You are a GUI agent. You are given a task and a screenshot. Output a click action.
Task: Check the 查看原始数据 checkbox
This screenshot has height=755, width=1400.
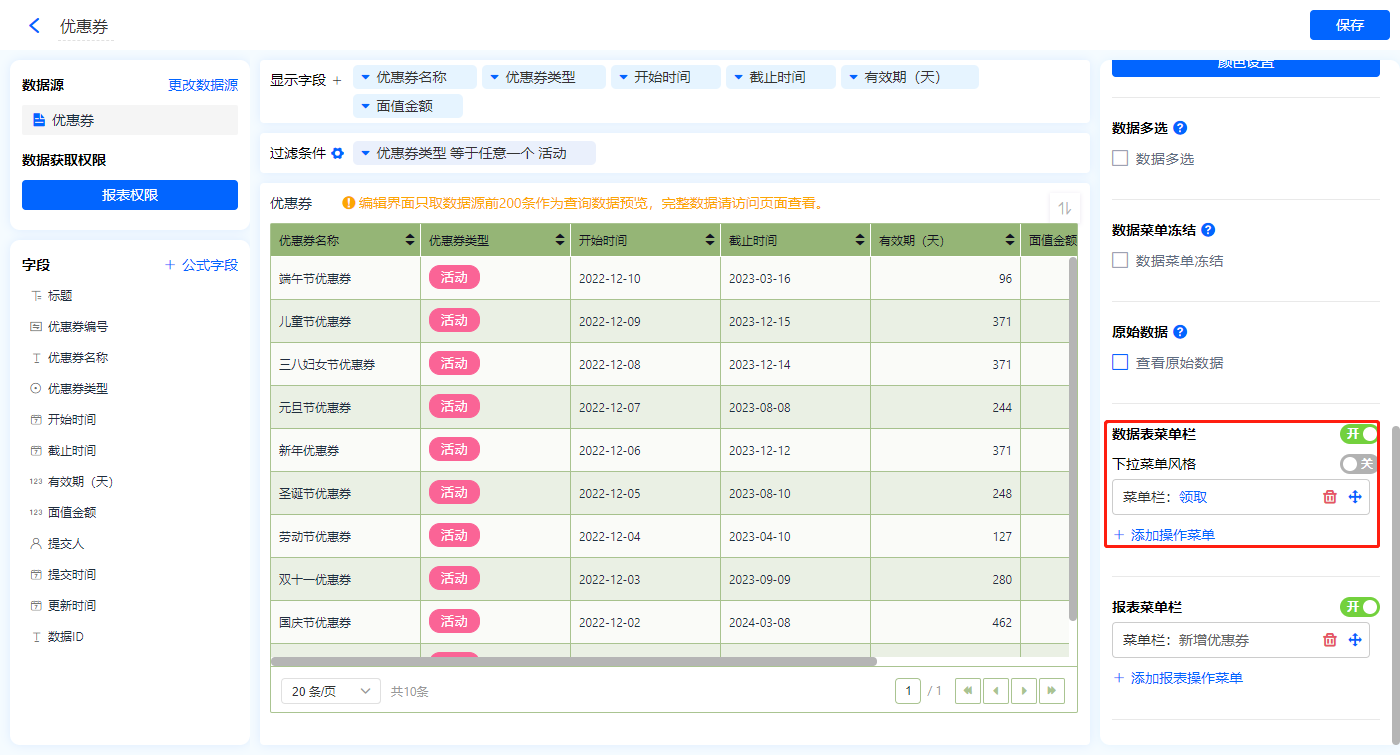[1120, 362]
